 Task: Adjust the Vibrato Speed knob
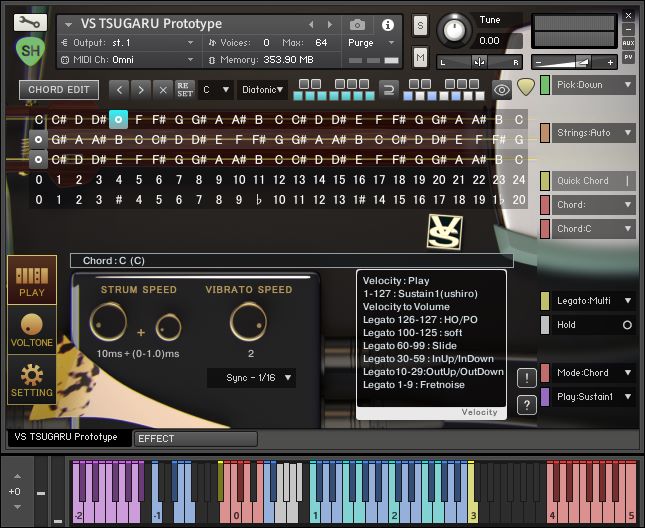pyautogui.click(x=247, y=321)
